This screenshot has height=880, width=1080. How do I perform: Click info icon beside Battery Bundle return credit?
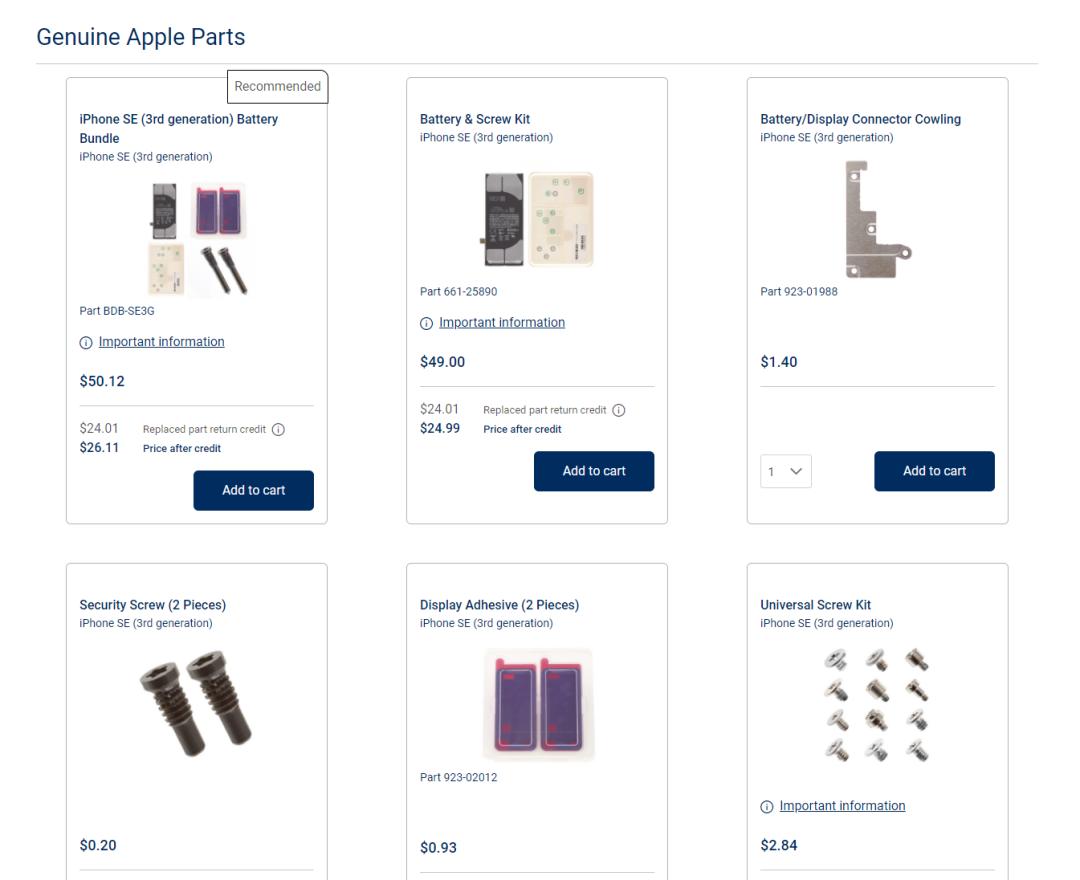278,430
